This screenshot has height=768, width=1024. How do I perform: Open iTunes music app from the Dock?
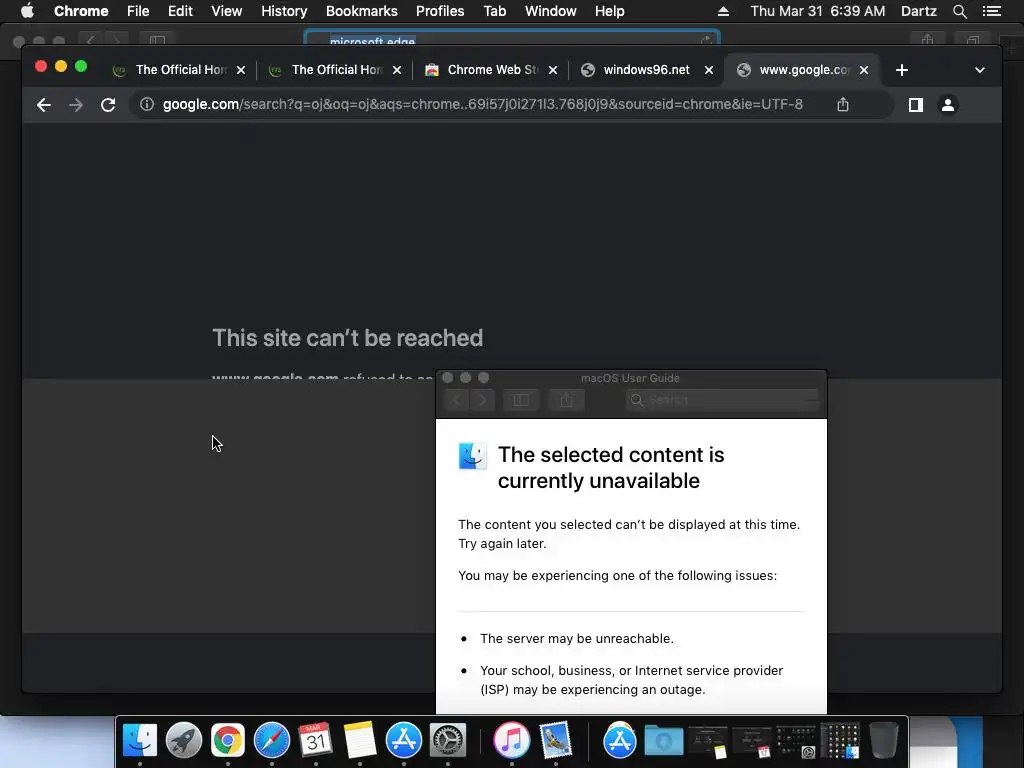(x=511, y=740)
